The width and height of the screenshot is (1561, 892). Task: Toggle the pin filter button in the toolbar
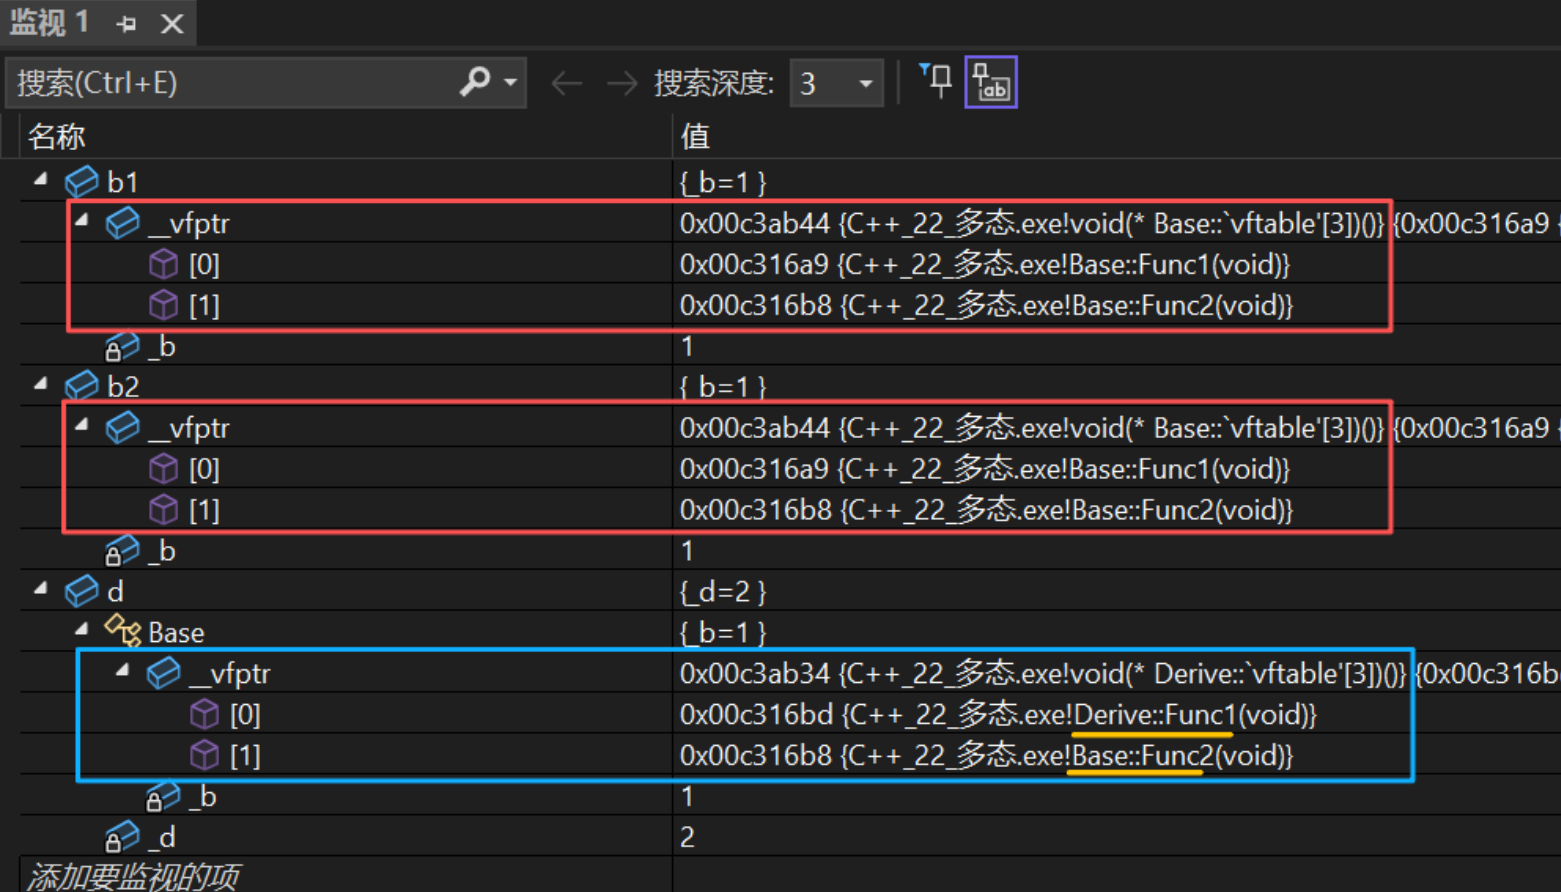pos(935,81)
